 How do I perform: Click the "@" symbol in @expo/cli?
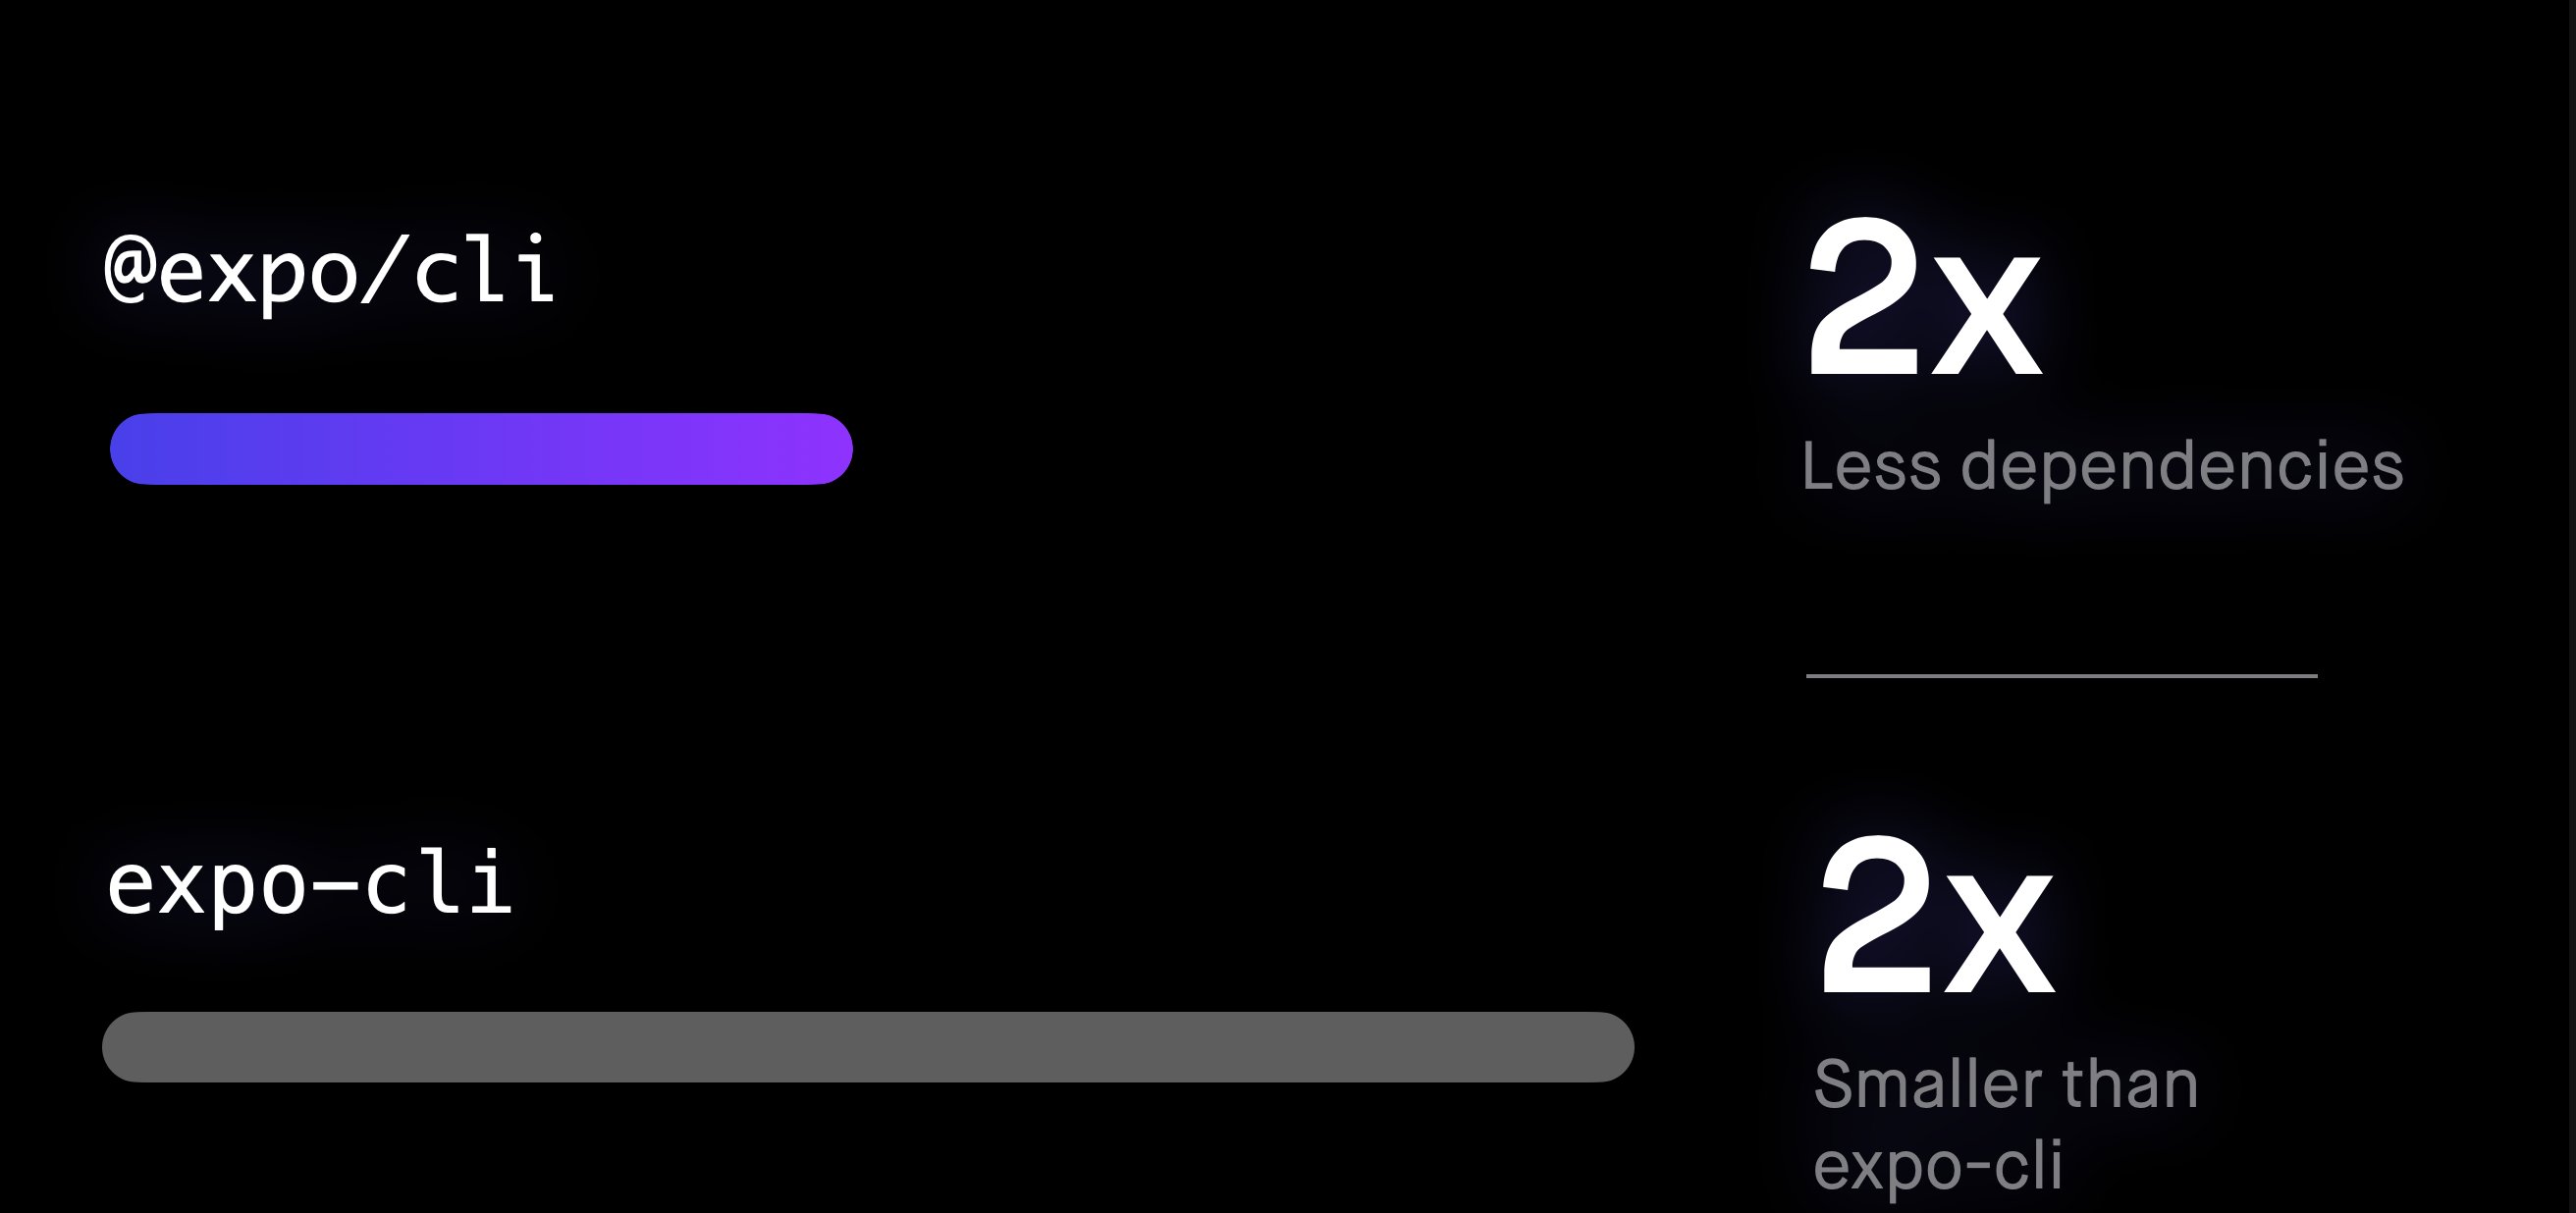pyautogui.click(x=130, y=268)
